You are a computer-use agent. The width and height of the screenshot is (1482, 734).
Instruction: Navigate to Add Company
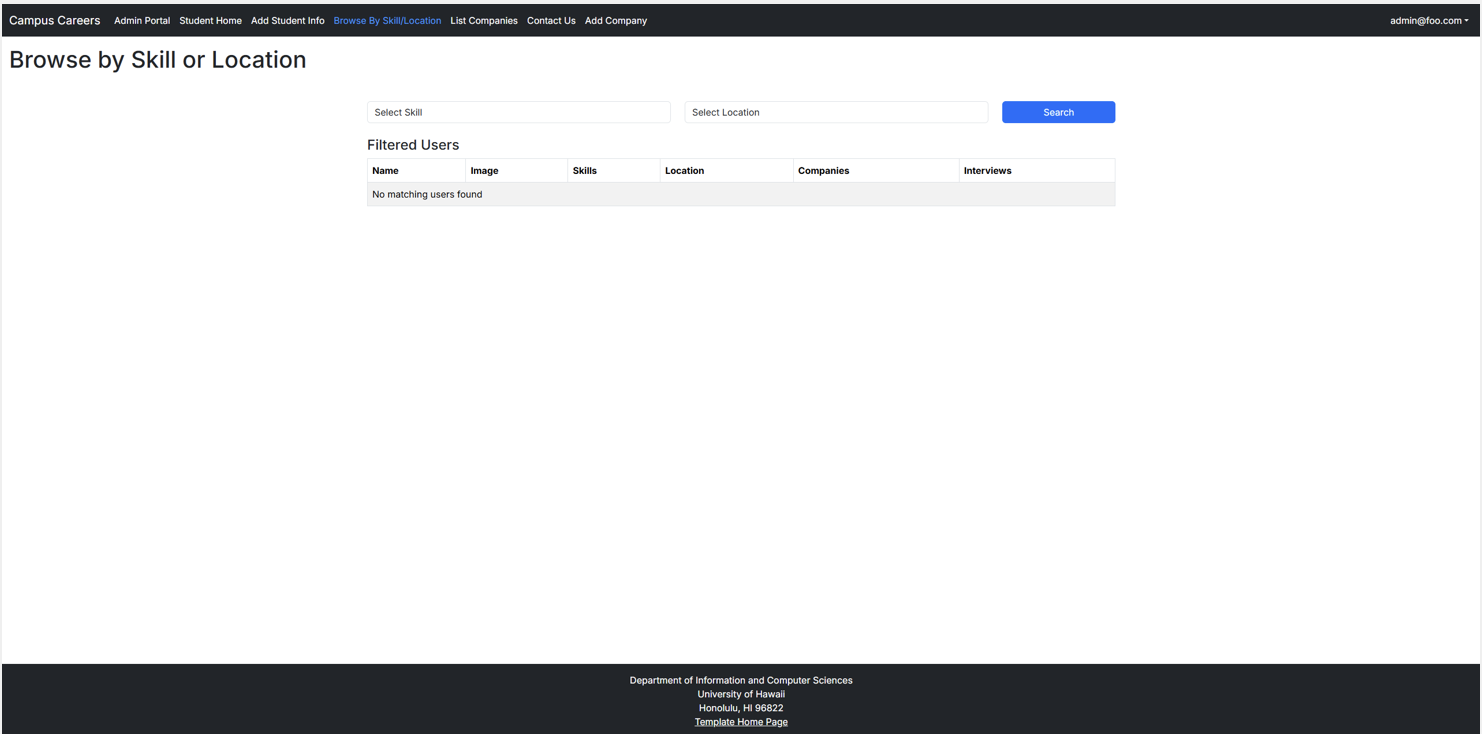615,20
